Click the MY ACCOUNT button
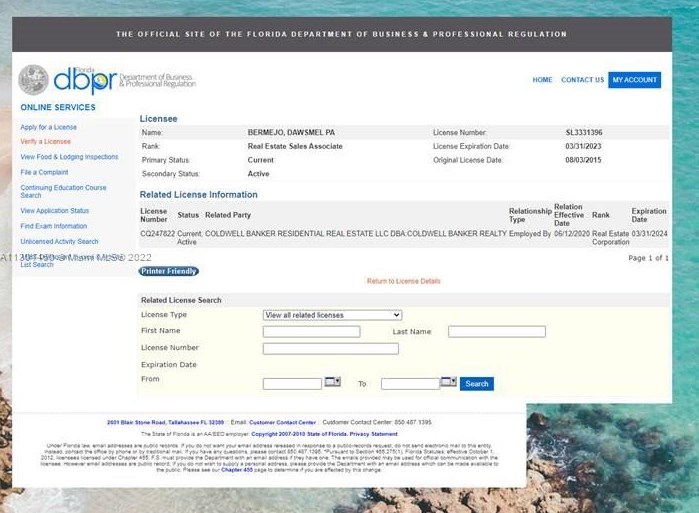Viewport: 699px width, 513px height. pos(634,80)
